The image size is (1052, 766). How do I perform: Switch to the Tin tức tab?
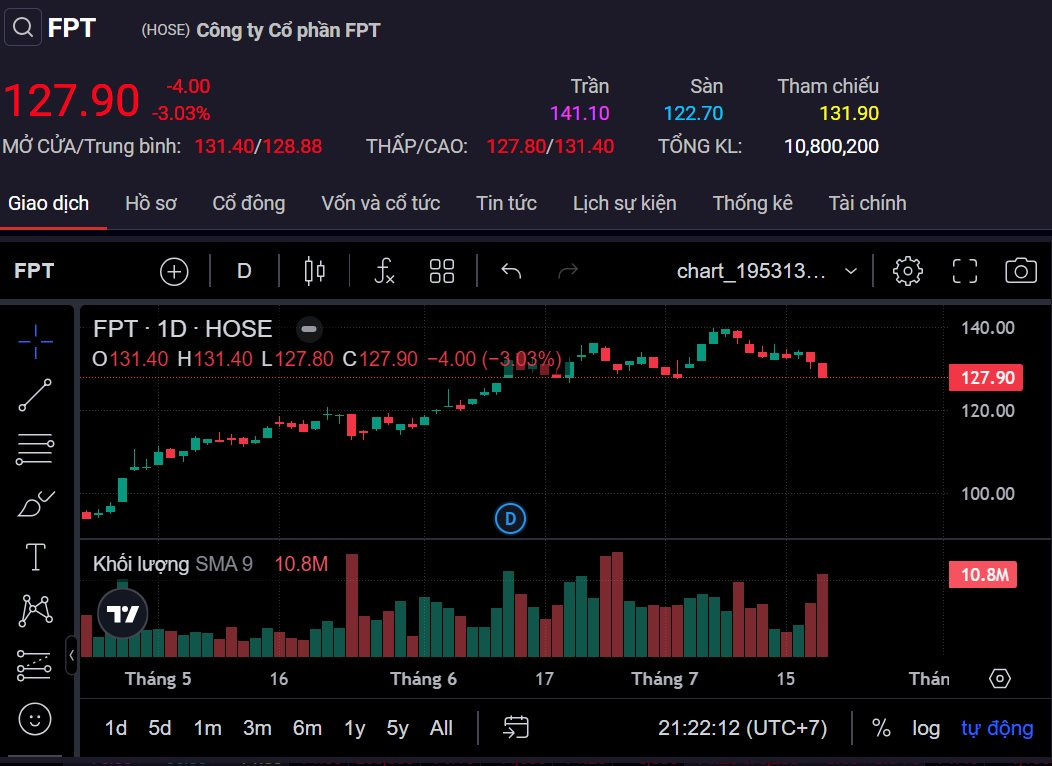pos(506,203)
